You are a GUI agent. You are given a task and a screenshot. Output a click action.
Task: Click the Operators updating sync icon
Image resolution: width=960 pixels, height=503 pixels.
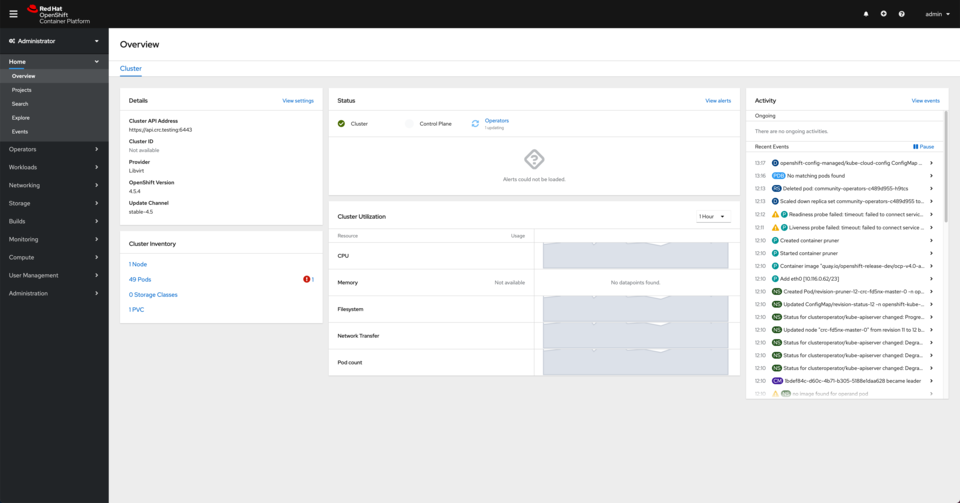click(x=475, y=124)
